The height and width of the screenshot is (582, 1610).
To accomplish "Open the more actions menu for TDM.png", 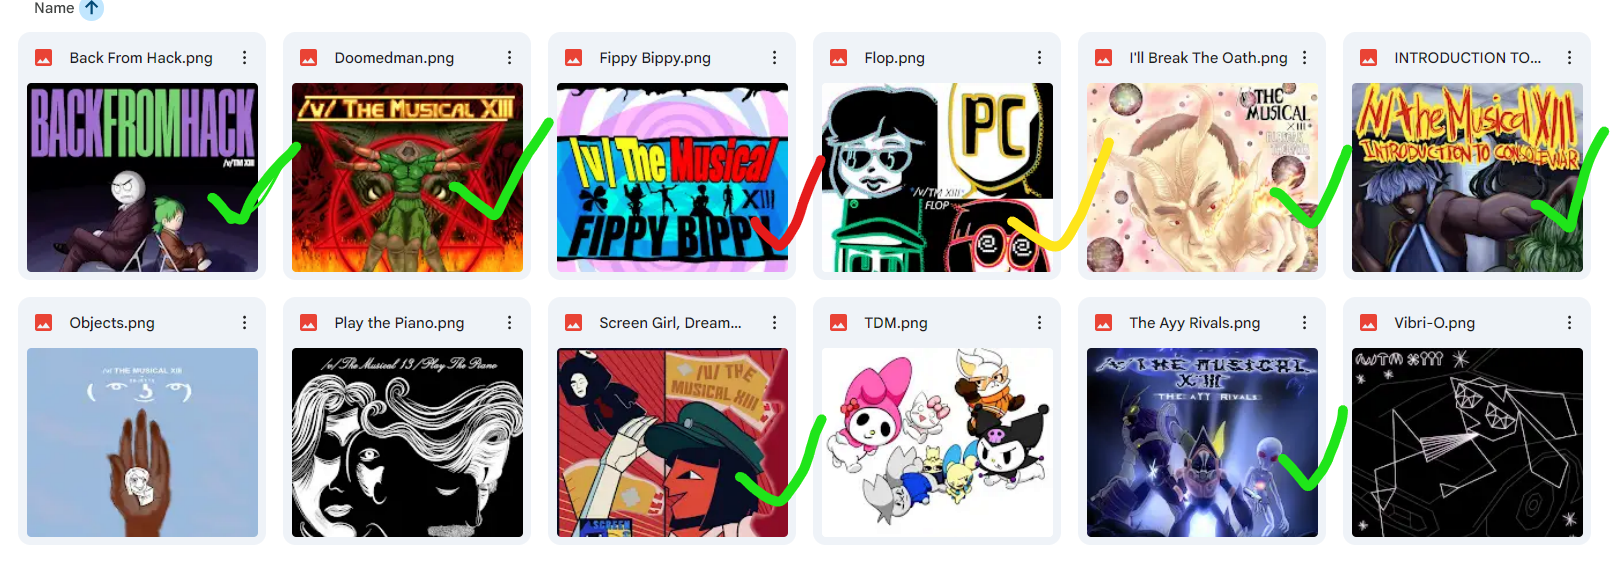I will (1039, 323).
